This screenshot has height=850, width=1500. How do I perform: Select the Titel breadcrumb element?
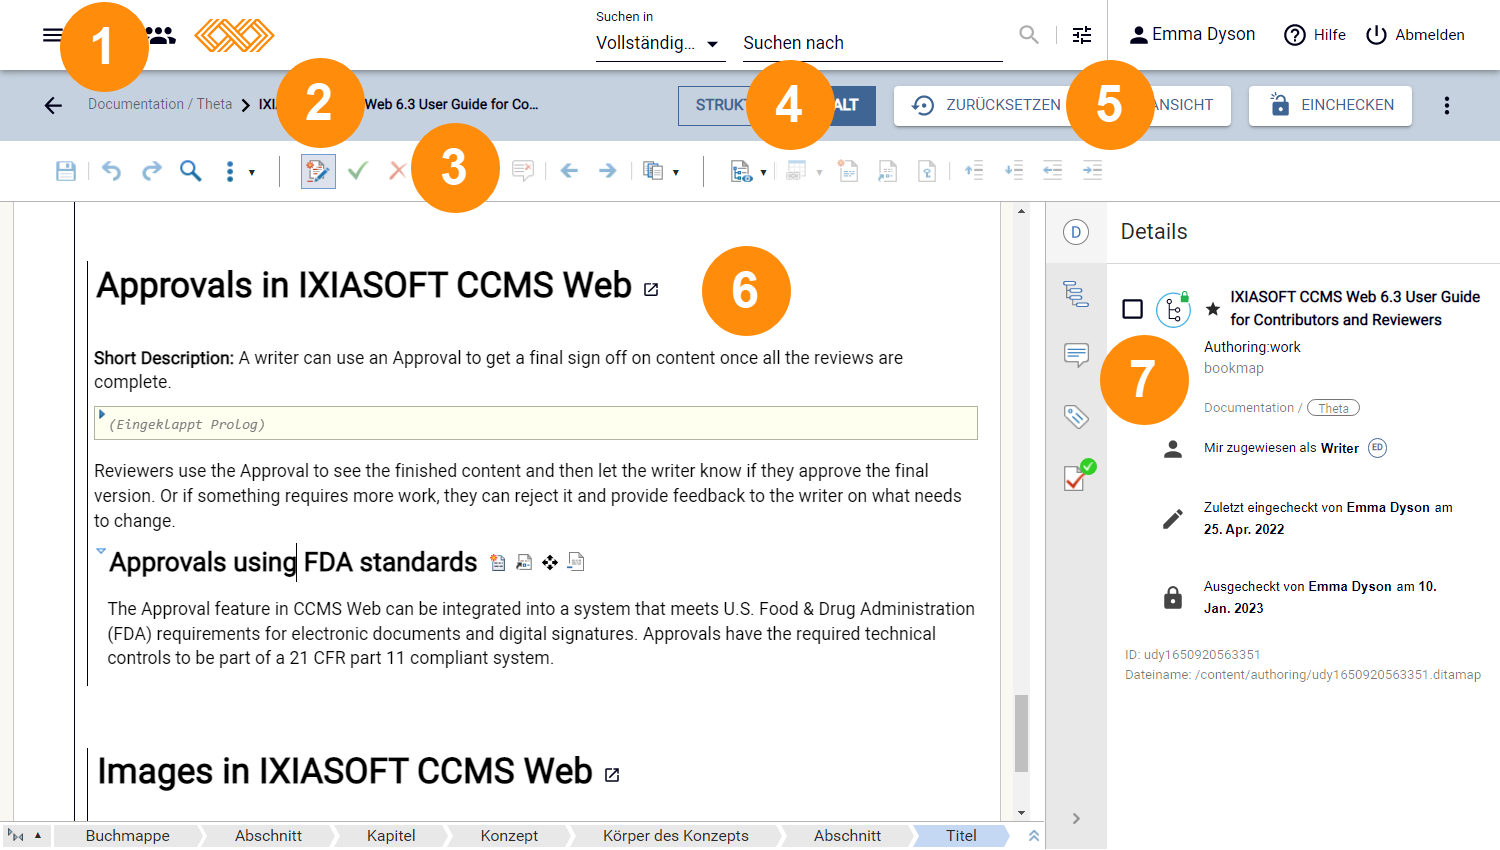point(961,836)
